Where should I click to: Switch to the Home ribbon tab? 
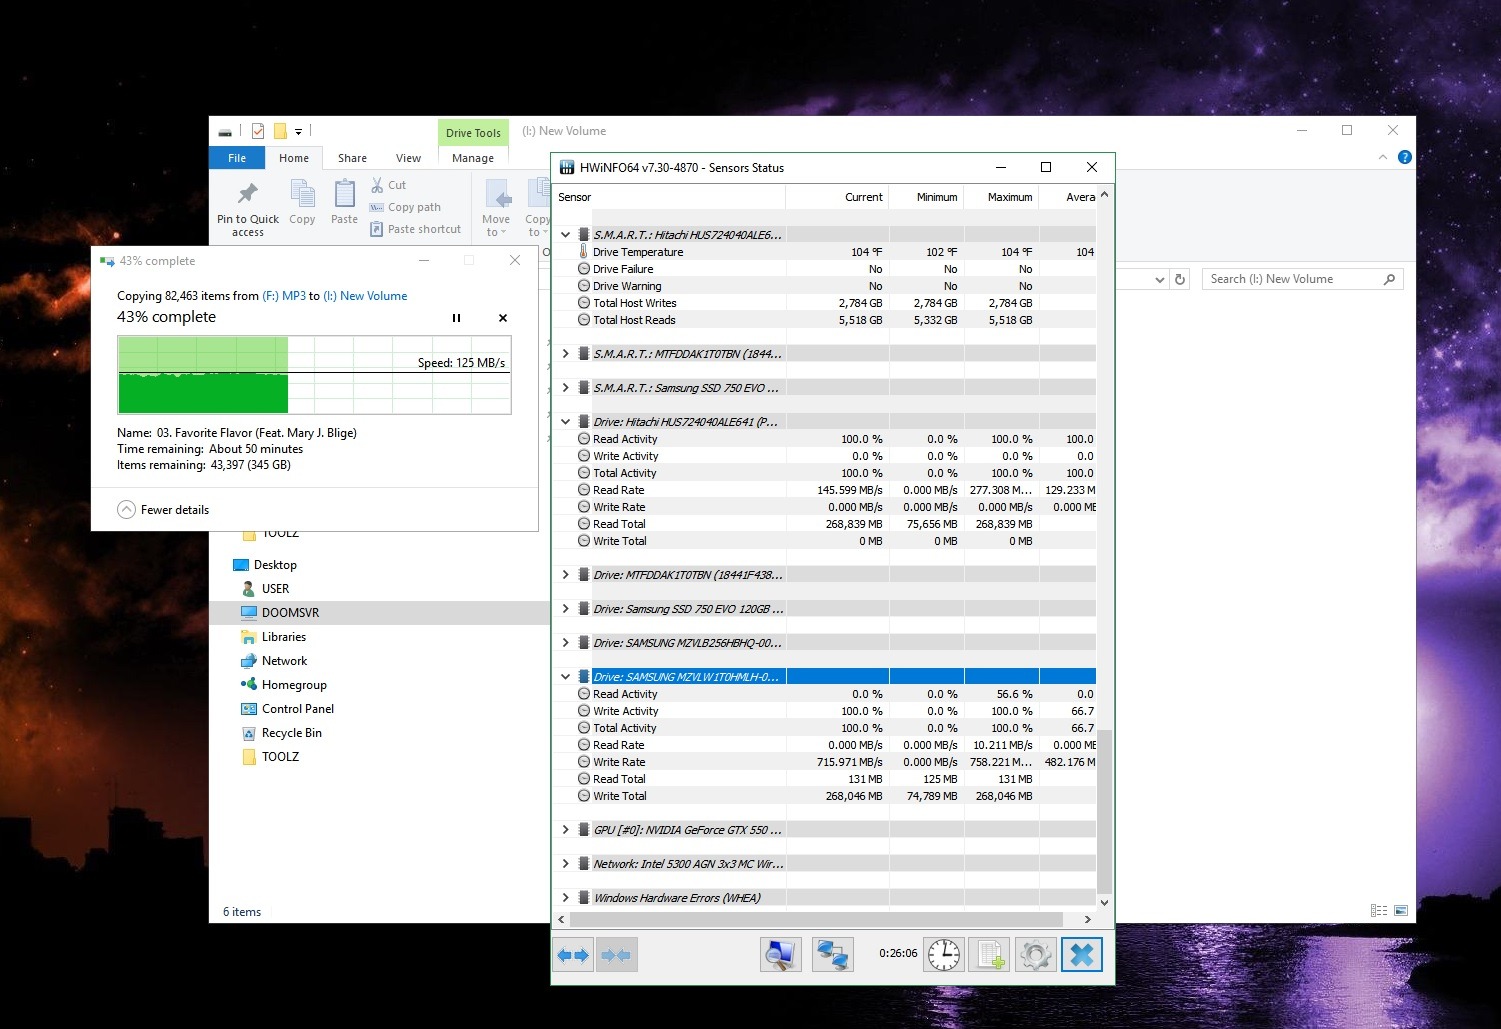tap(294, 158)
